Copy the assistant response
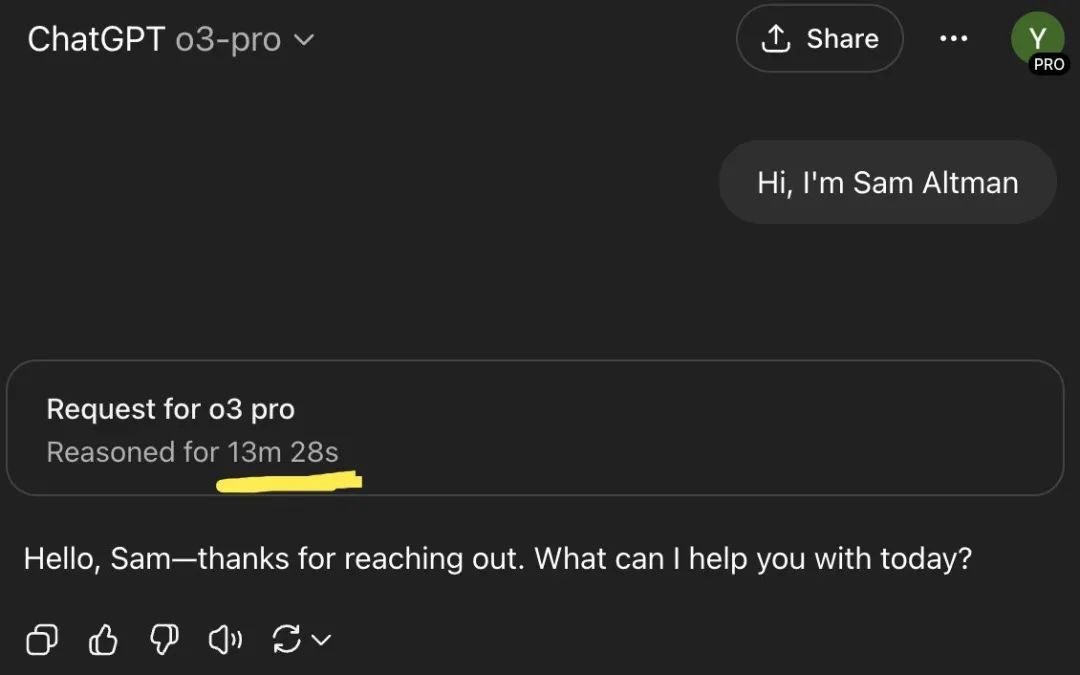This screenshot has height=675, width=1080. (x=41, y=639)
